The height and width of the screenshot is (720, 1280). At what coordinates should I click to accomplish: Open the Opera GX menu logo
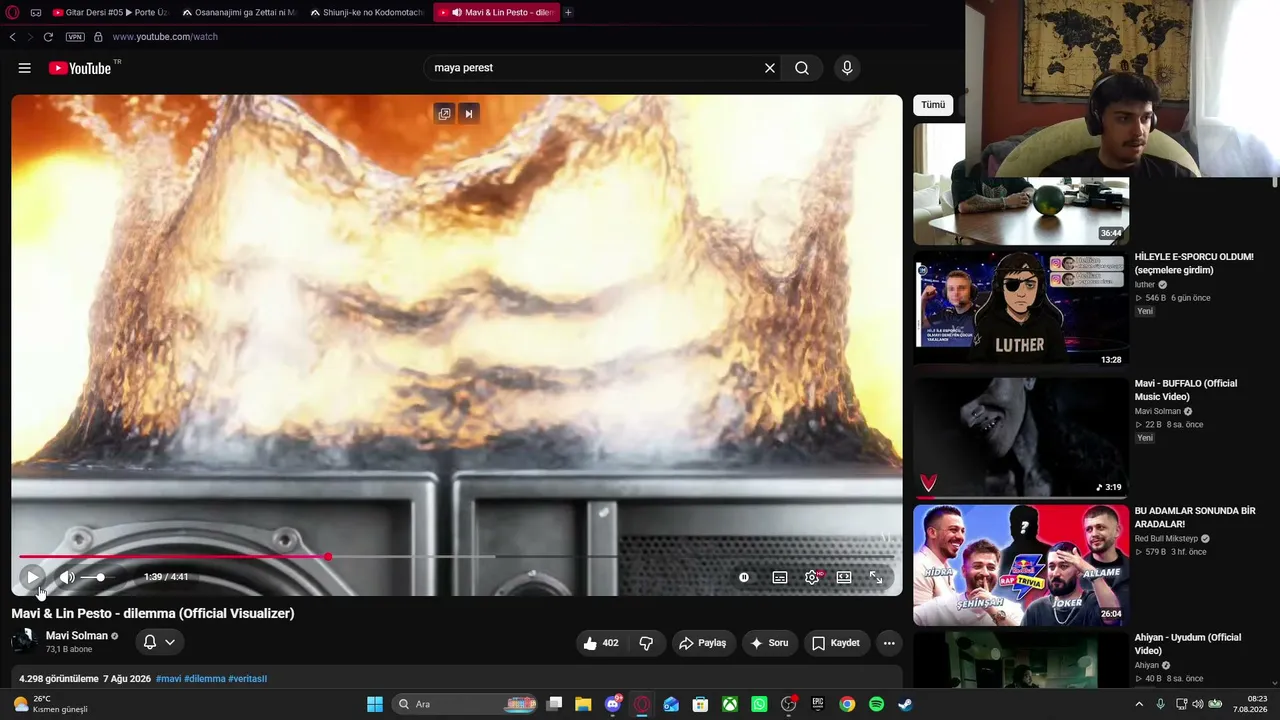(x=12, y=12)
